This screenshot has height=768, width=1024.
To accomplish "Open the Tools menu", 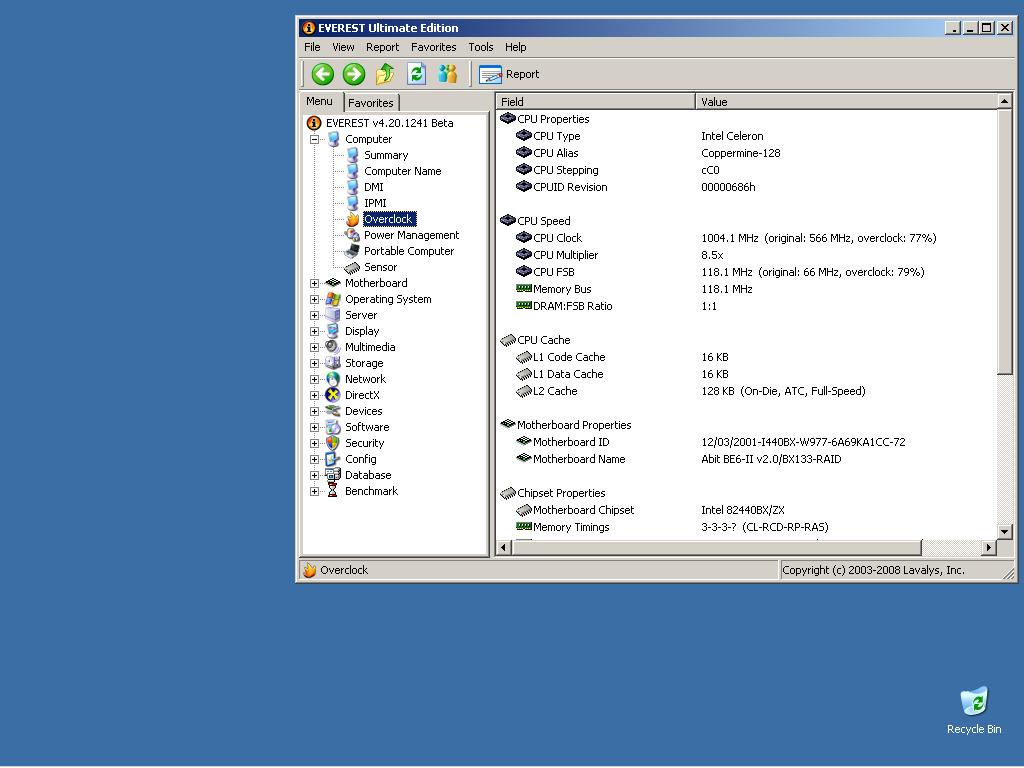I will click(481, 47).
